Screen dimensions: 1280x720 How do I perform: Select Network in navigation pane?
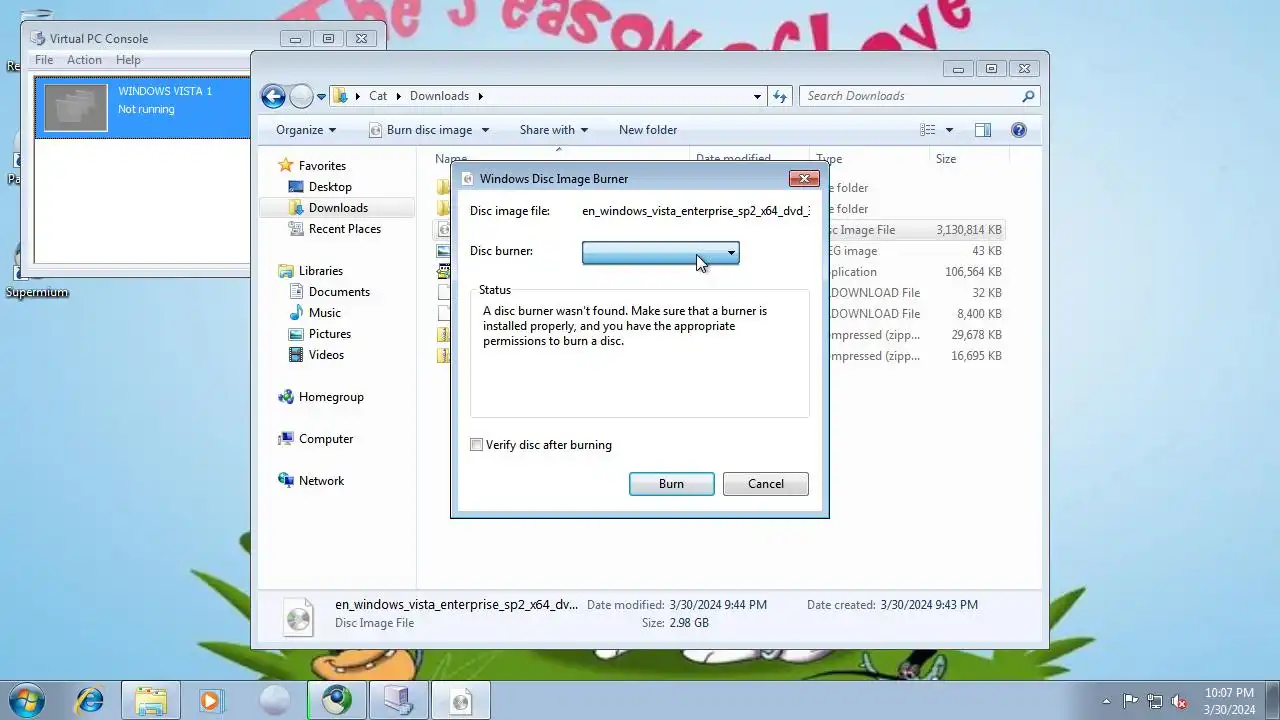coord(321,481)
